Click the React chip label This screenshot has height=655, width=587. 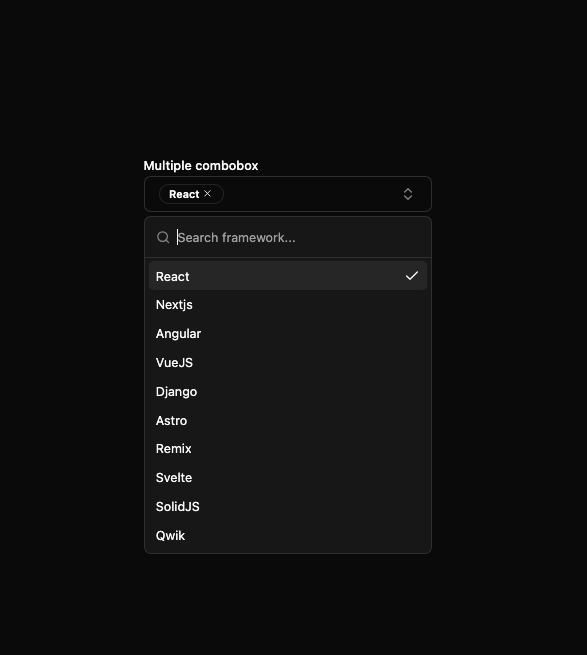pyautogui.click(x=184, y=194)
